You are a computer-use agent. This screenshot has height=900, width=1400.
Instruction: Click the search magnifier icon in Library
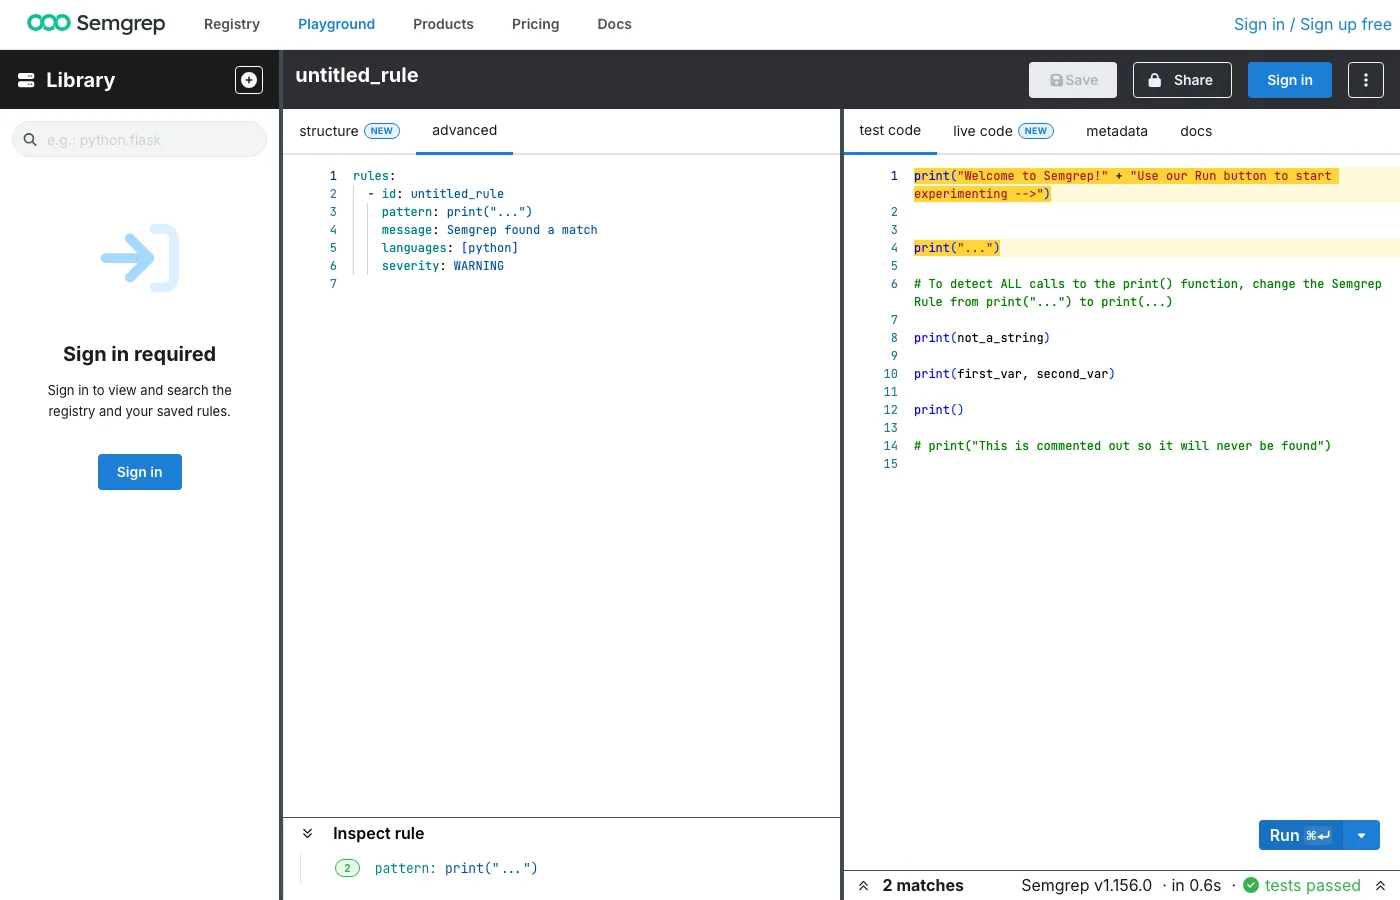pyautogui.click(x=30, y=139)
